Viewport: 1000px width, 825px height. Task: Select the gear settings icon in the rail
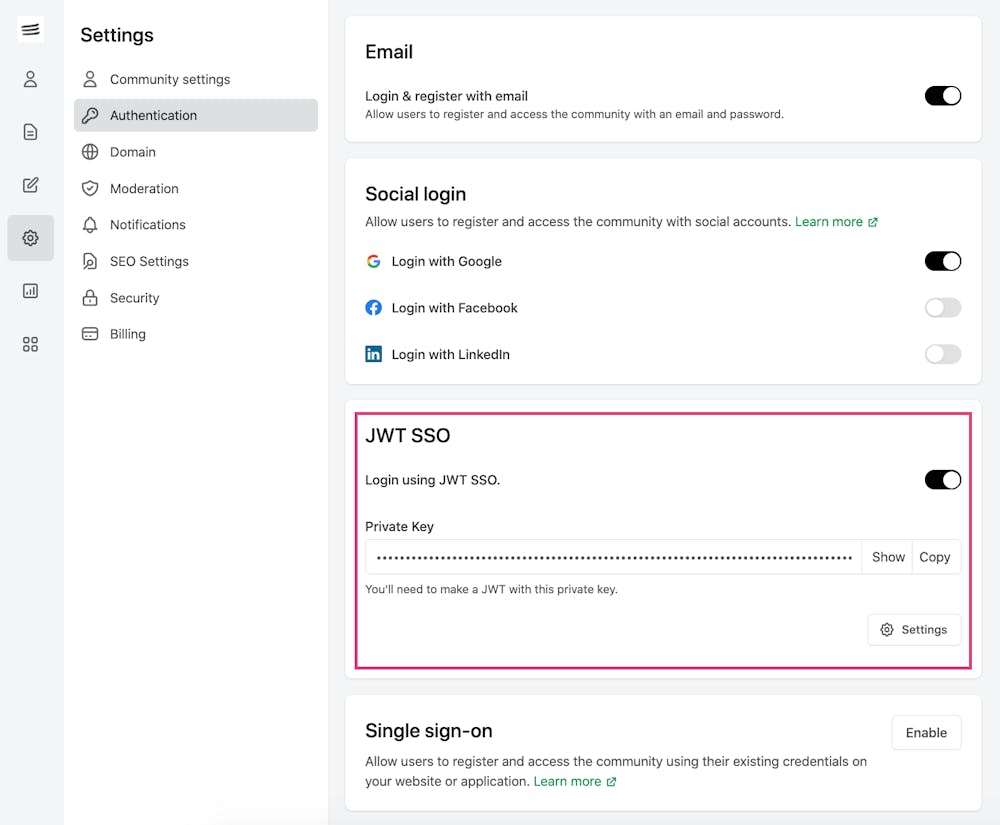pos(31,238)
